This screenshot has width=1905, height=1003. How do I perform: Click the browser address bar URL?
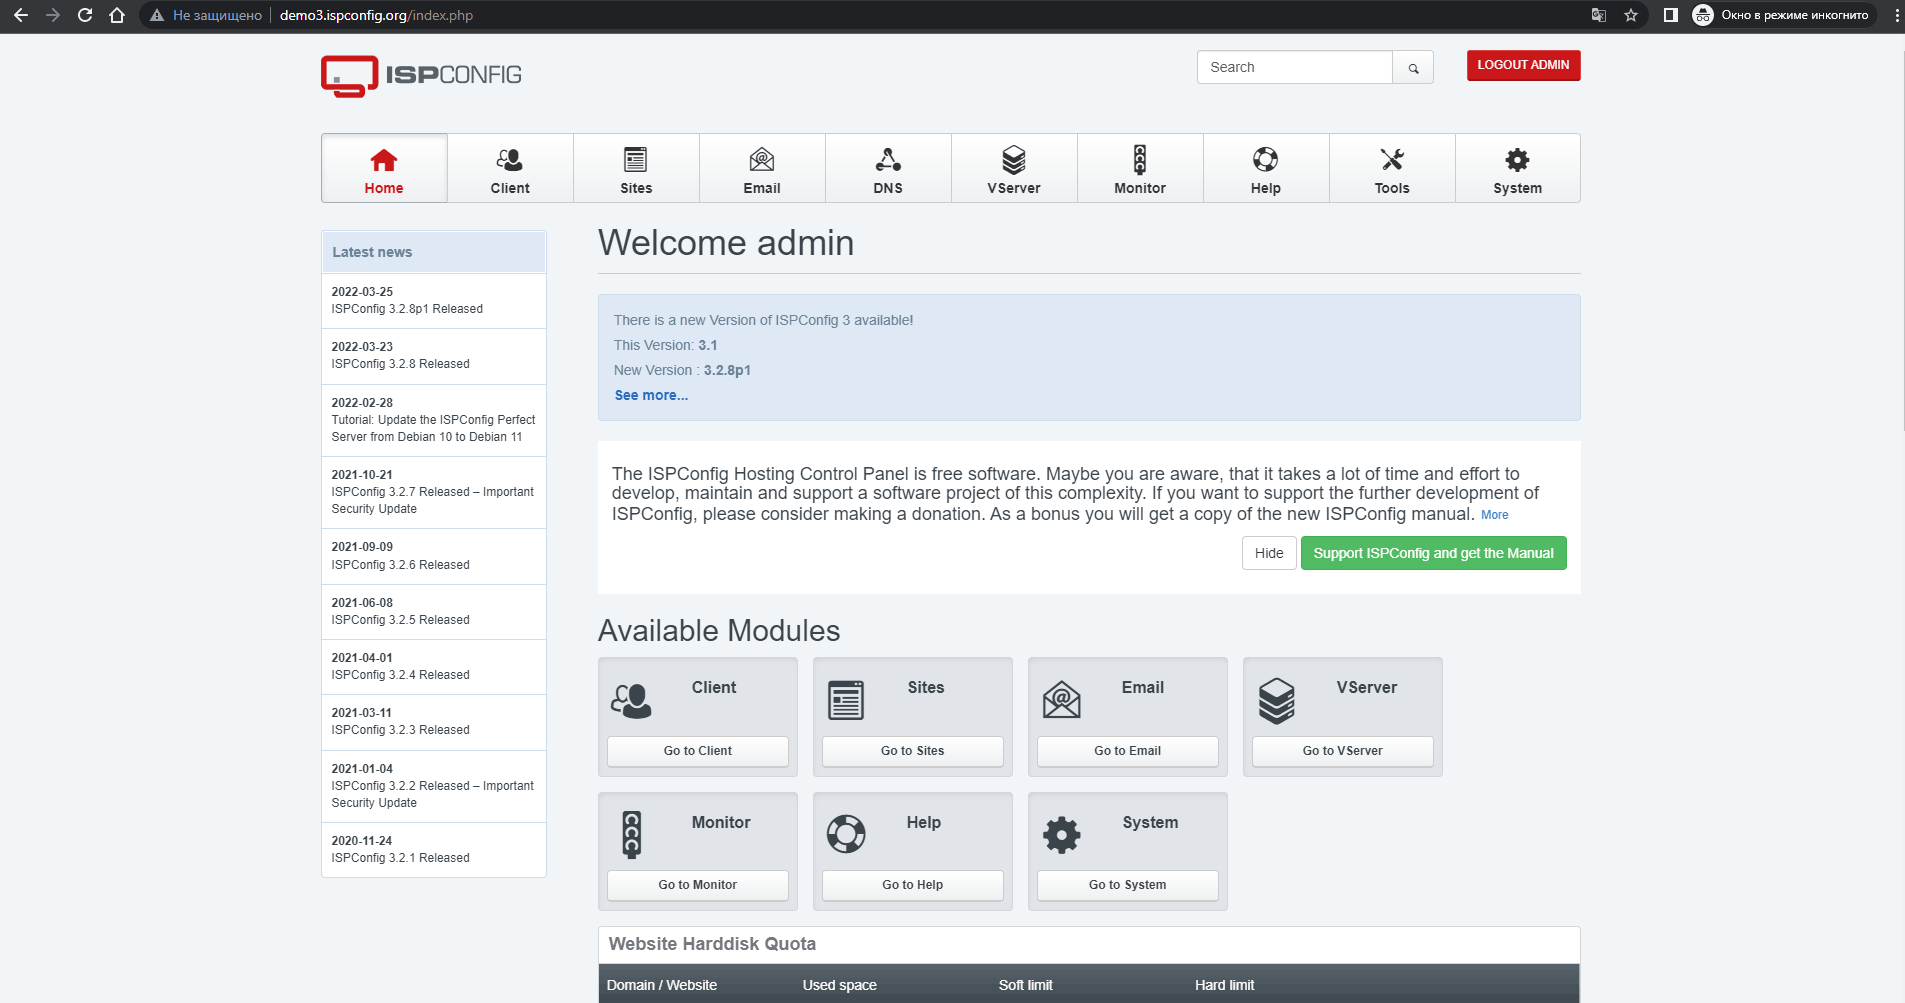(x=376, y=15)
